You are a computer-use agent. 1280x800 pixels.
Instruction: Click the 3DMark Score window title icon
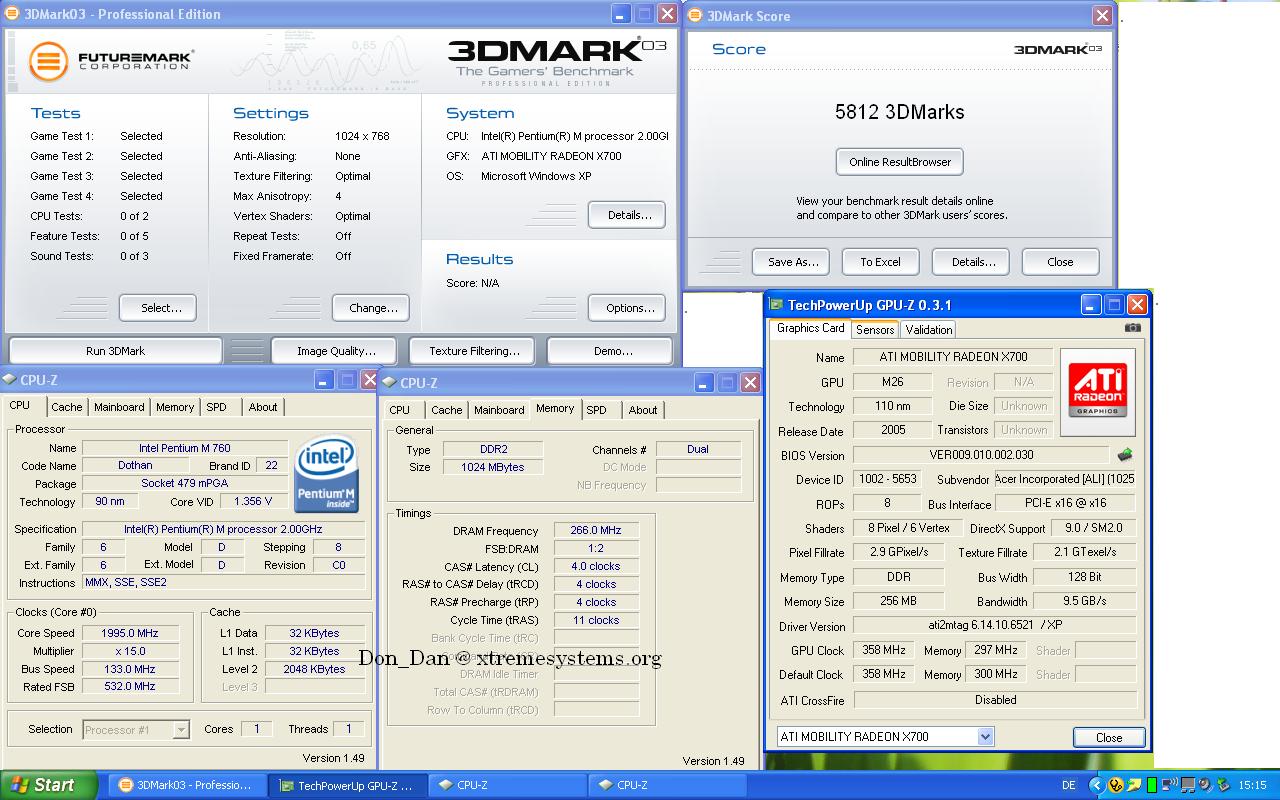[x=695, y=16]
